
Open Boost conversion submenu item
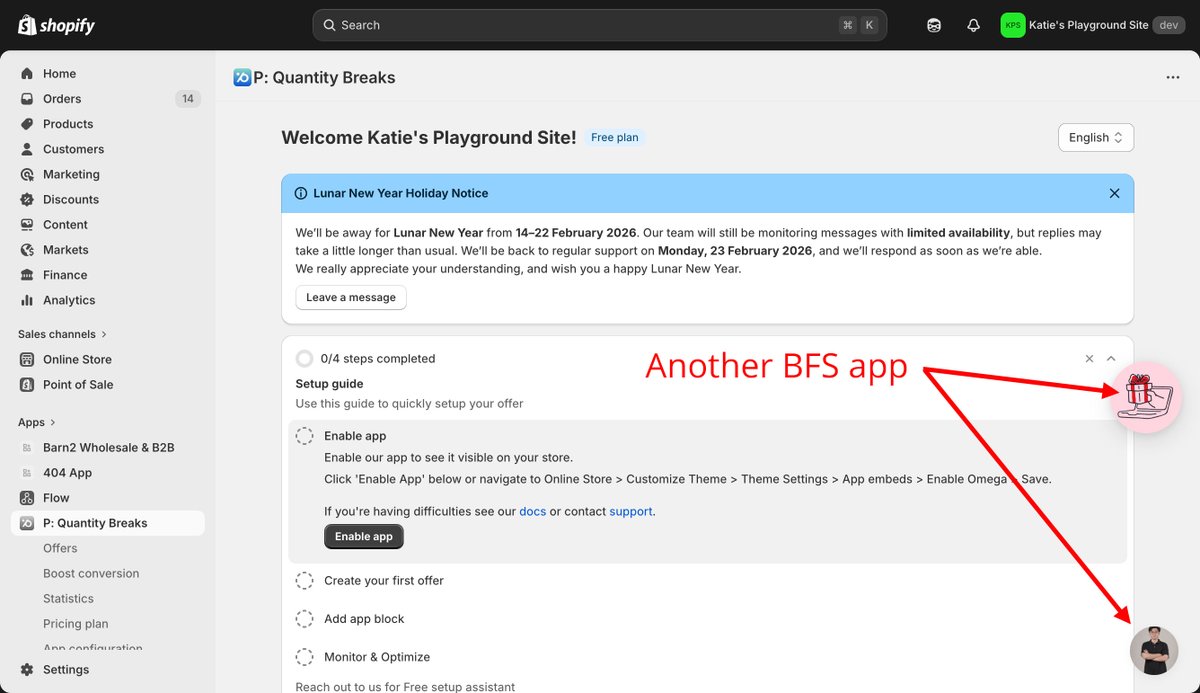(x=91, y=573)
